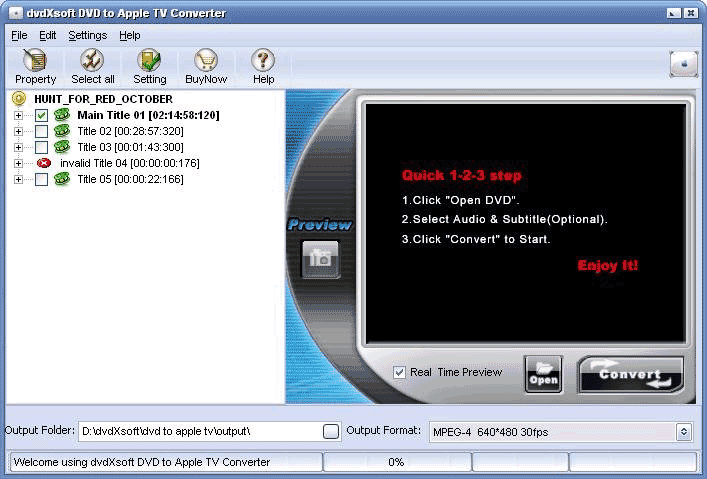Image resolution: width=707 pixels, height=479 pixels.
Task: Open the File menu
Action: (19, 35)
